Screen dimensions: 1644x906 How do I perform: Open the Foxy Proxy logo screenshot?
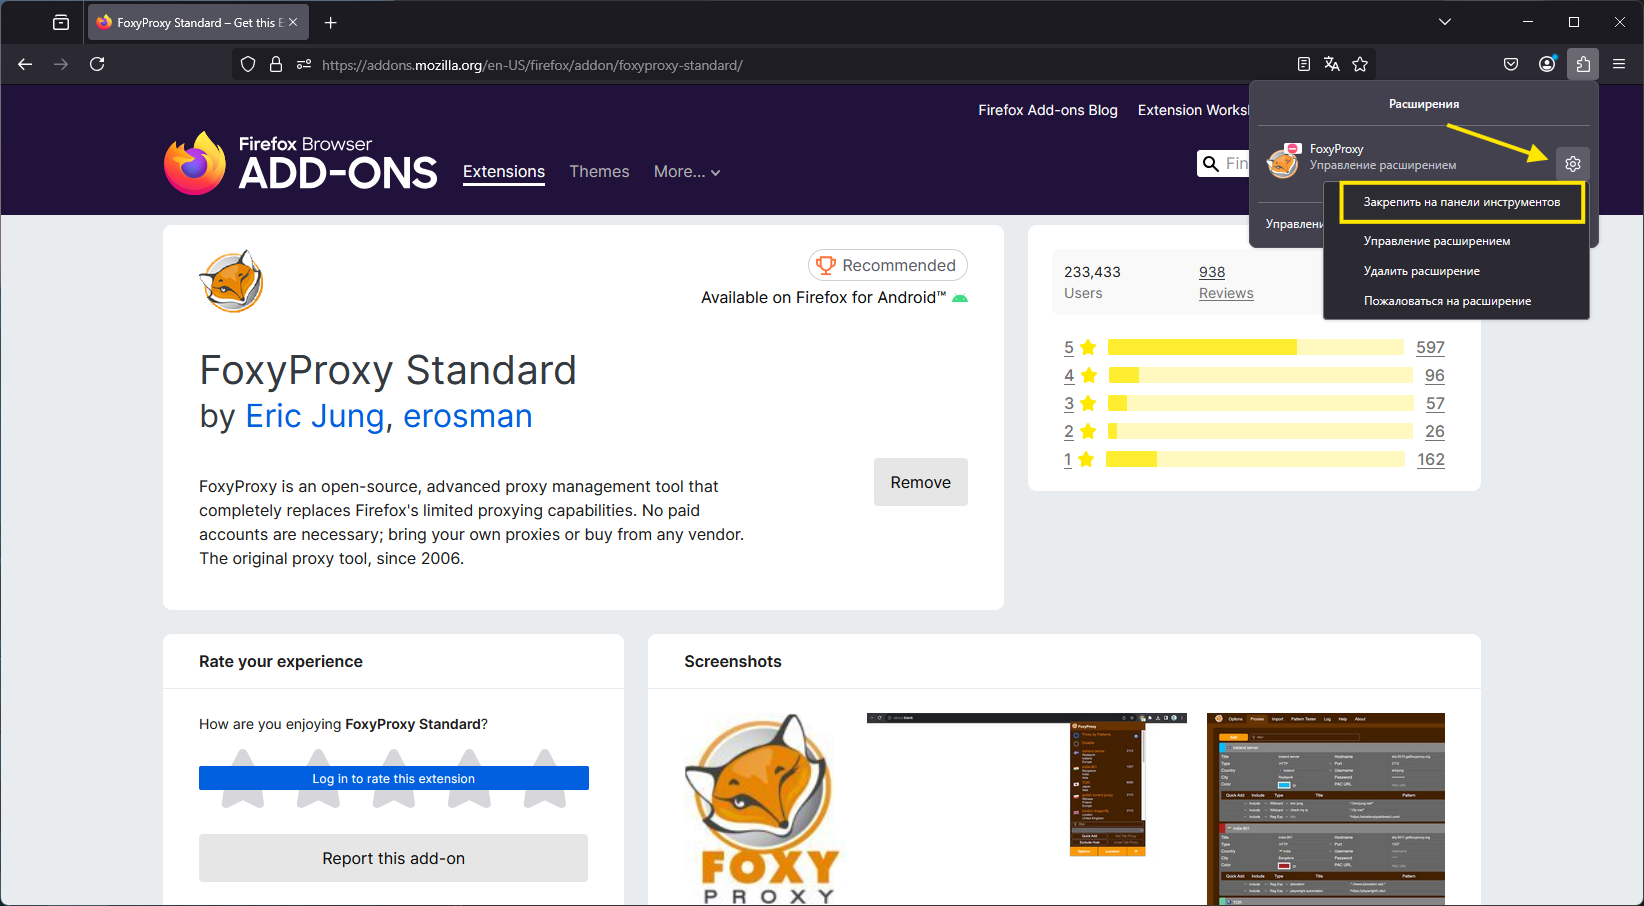click(x=763, y=809)
